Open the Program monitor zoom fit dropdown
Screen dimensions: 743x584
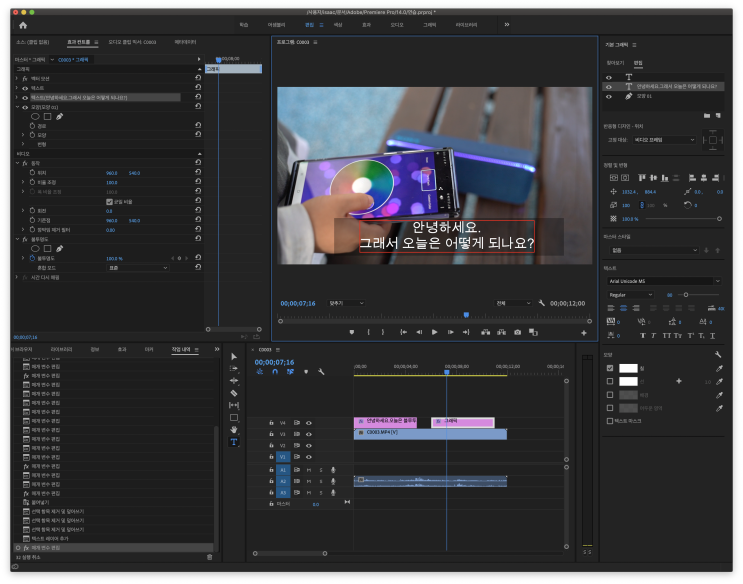pos(346,303)
